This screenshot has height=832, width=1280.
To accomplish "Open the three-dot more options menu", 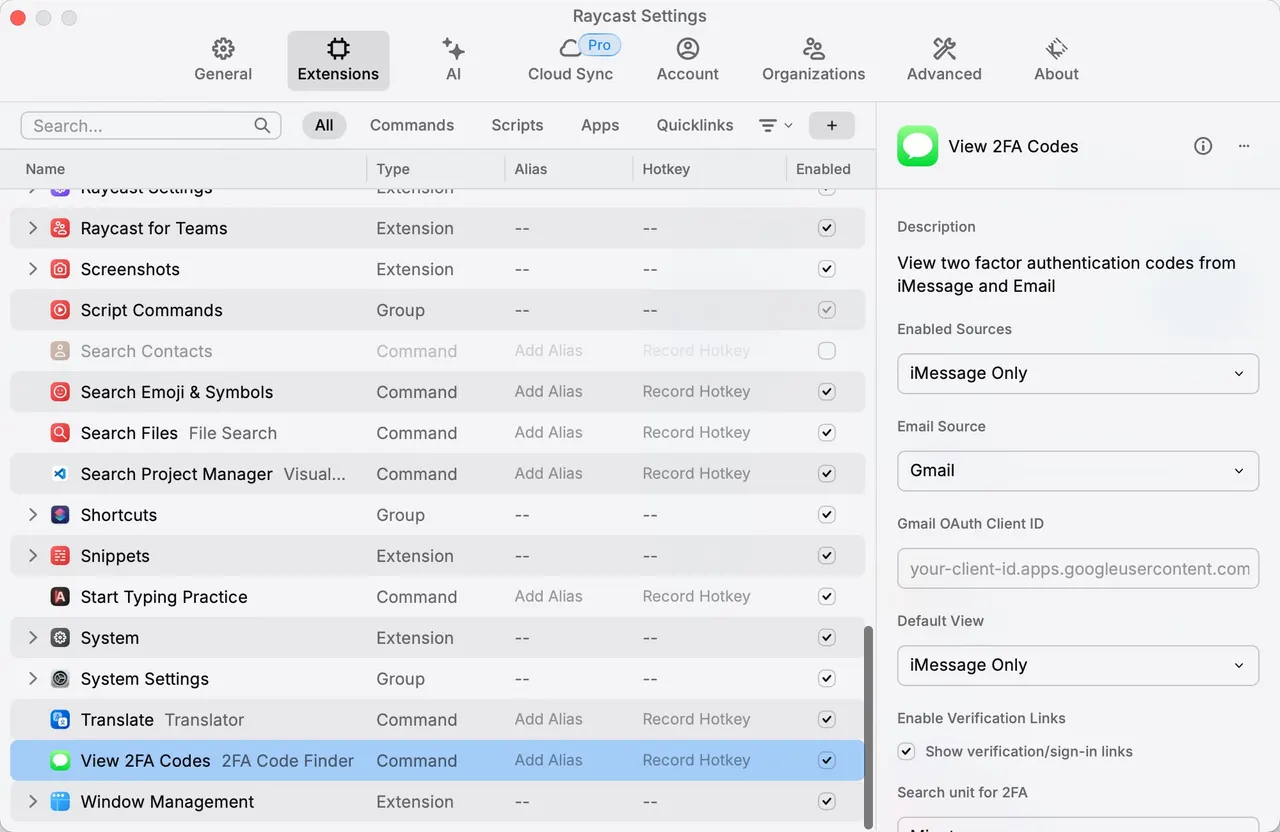I will [1244, 146].
